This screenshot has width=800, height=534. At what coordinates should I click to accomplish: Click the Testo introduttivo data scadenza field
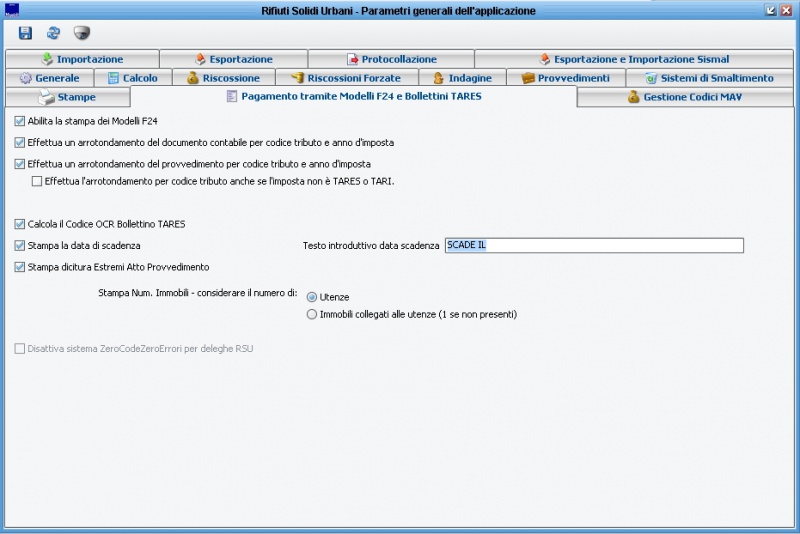(x=594, y=245)
